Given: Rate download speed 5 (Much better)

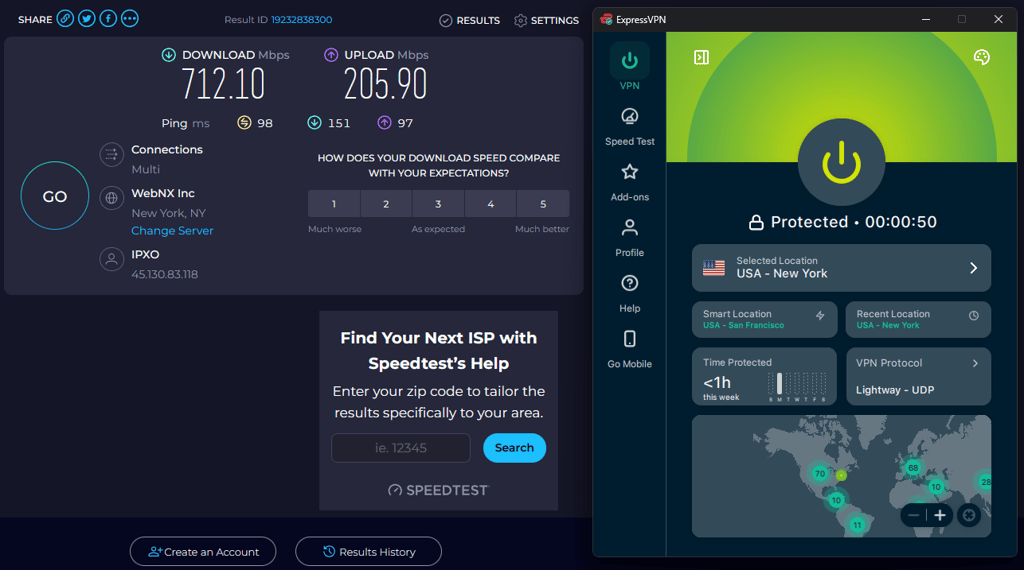Looking at the screenshot, I should click(x=543, y=204).
